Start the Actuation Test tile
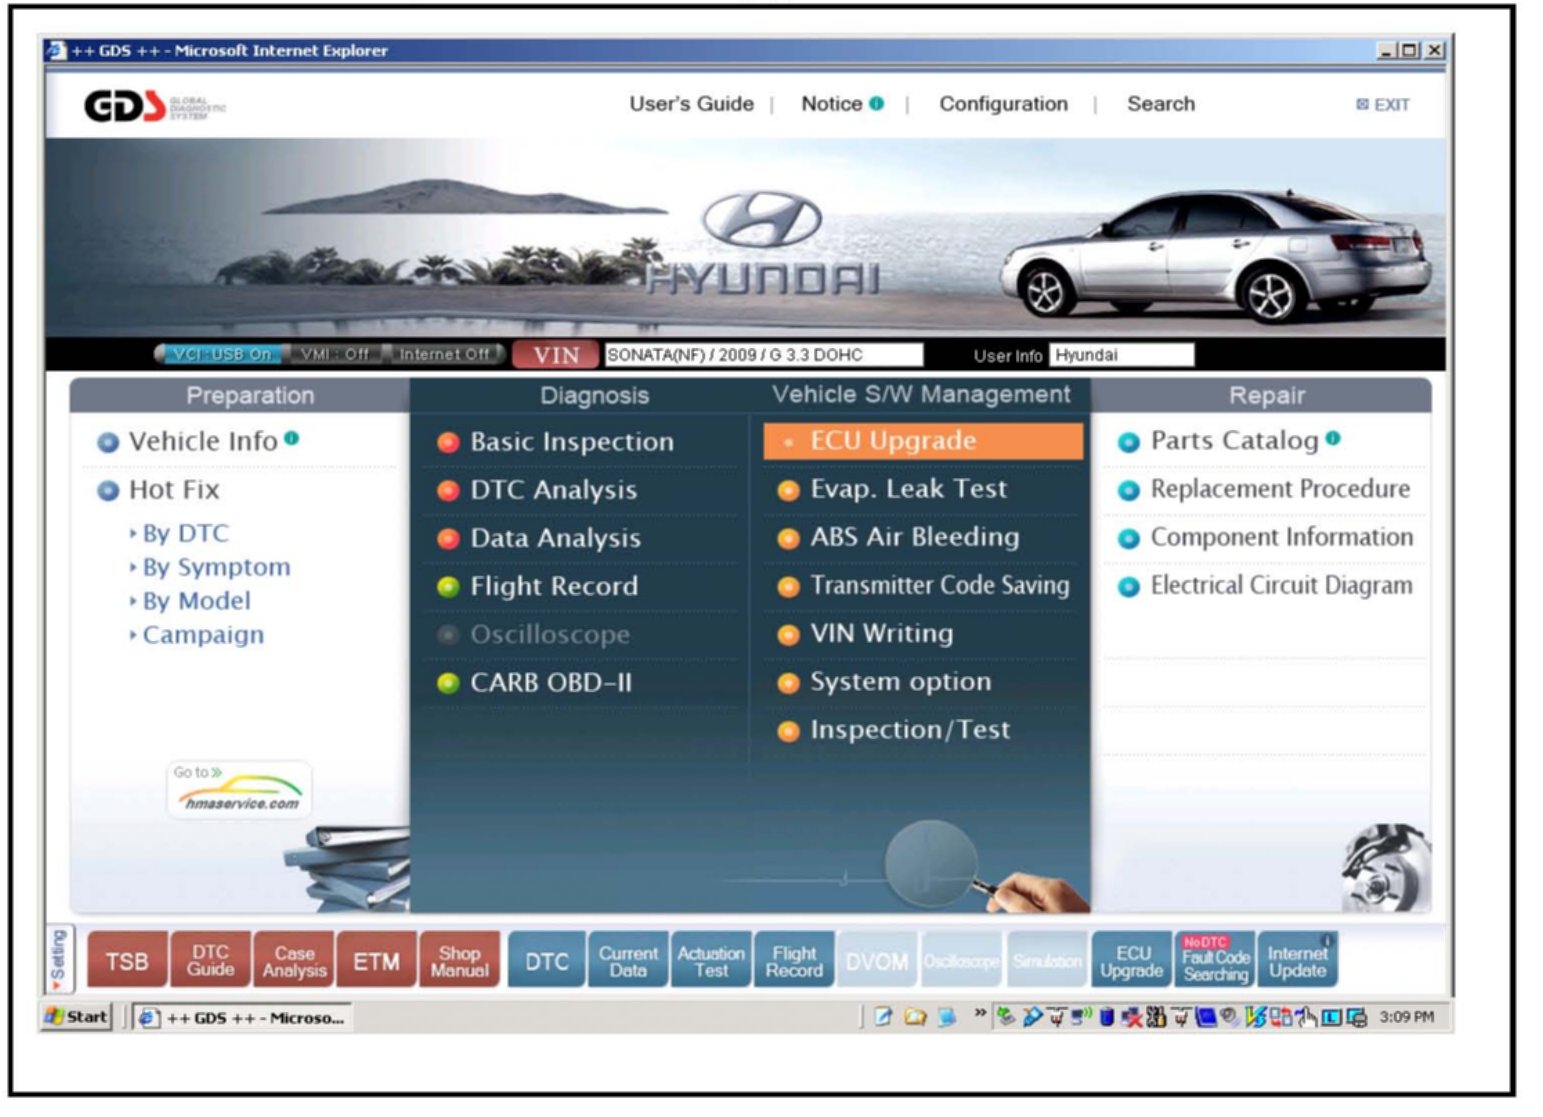This screenshot has width=1543, height=1117. (711, 961)
